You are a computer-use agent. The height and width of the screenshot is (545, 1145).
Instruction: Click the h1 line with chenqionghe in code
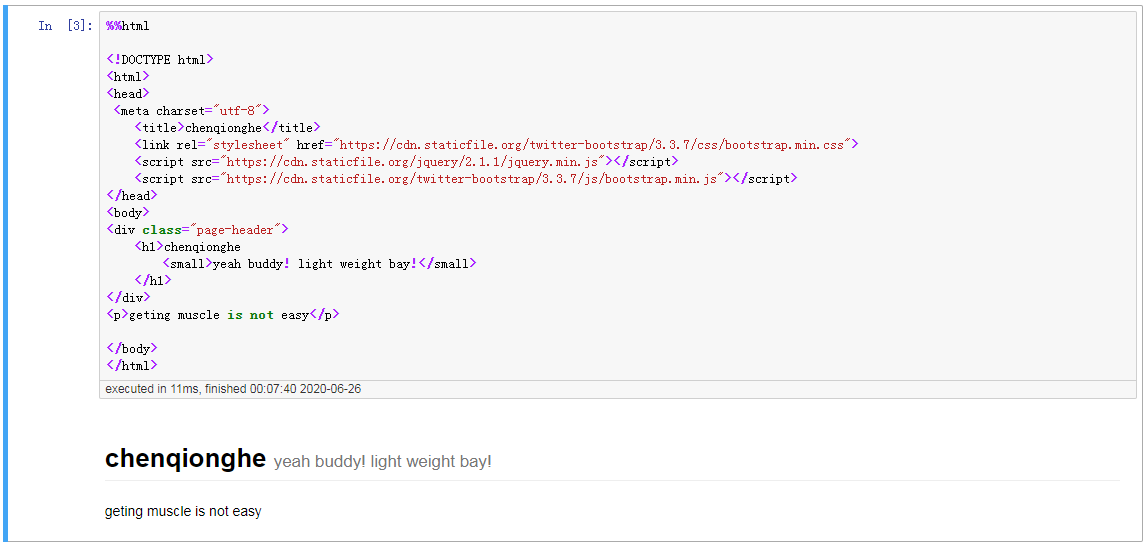pyautogui.click(x=188, y=246)
